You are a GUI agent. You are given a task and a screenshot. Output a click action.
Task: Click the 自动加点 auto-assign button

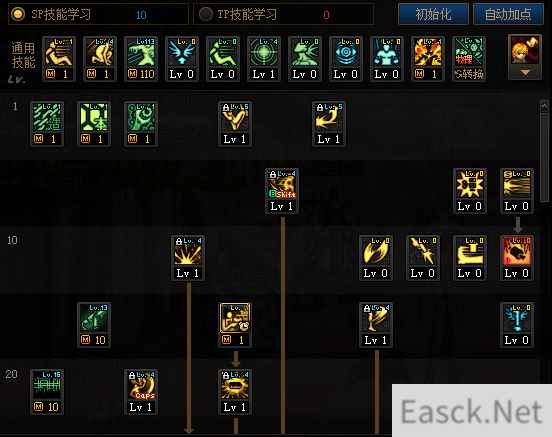tap(508, 14)
